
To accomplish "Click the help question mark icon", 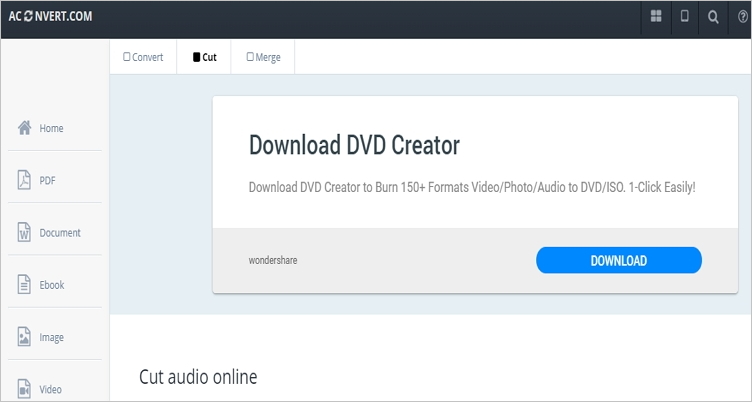I will click(742, 17).
